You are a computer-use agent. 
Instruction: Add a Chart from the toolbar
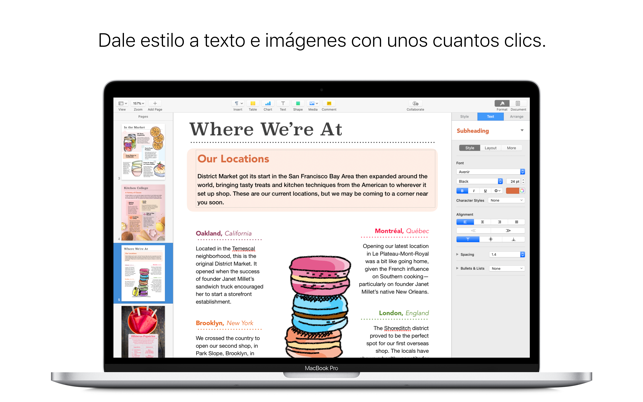pos(268,103)
